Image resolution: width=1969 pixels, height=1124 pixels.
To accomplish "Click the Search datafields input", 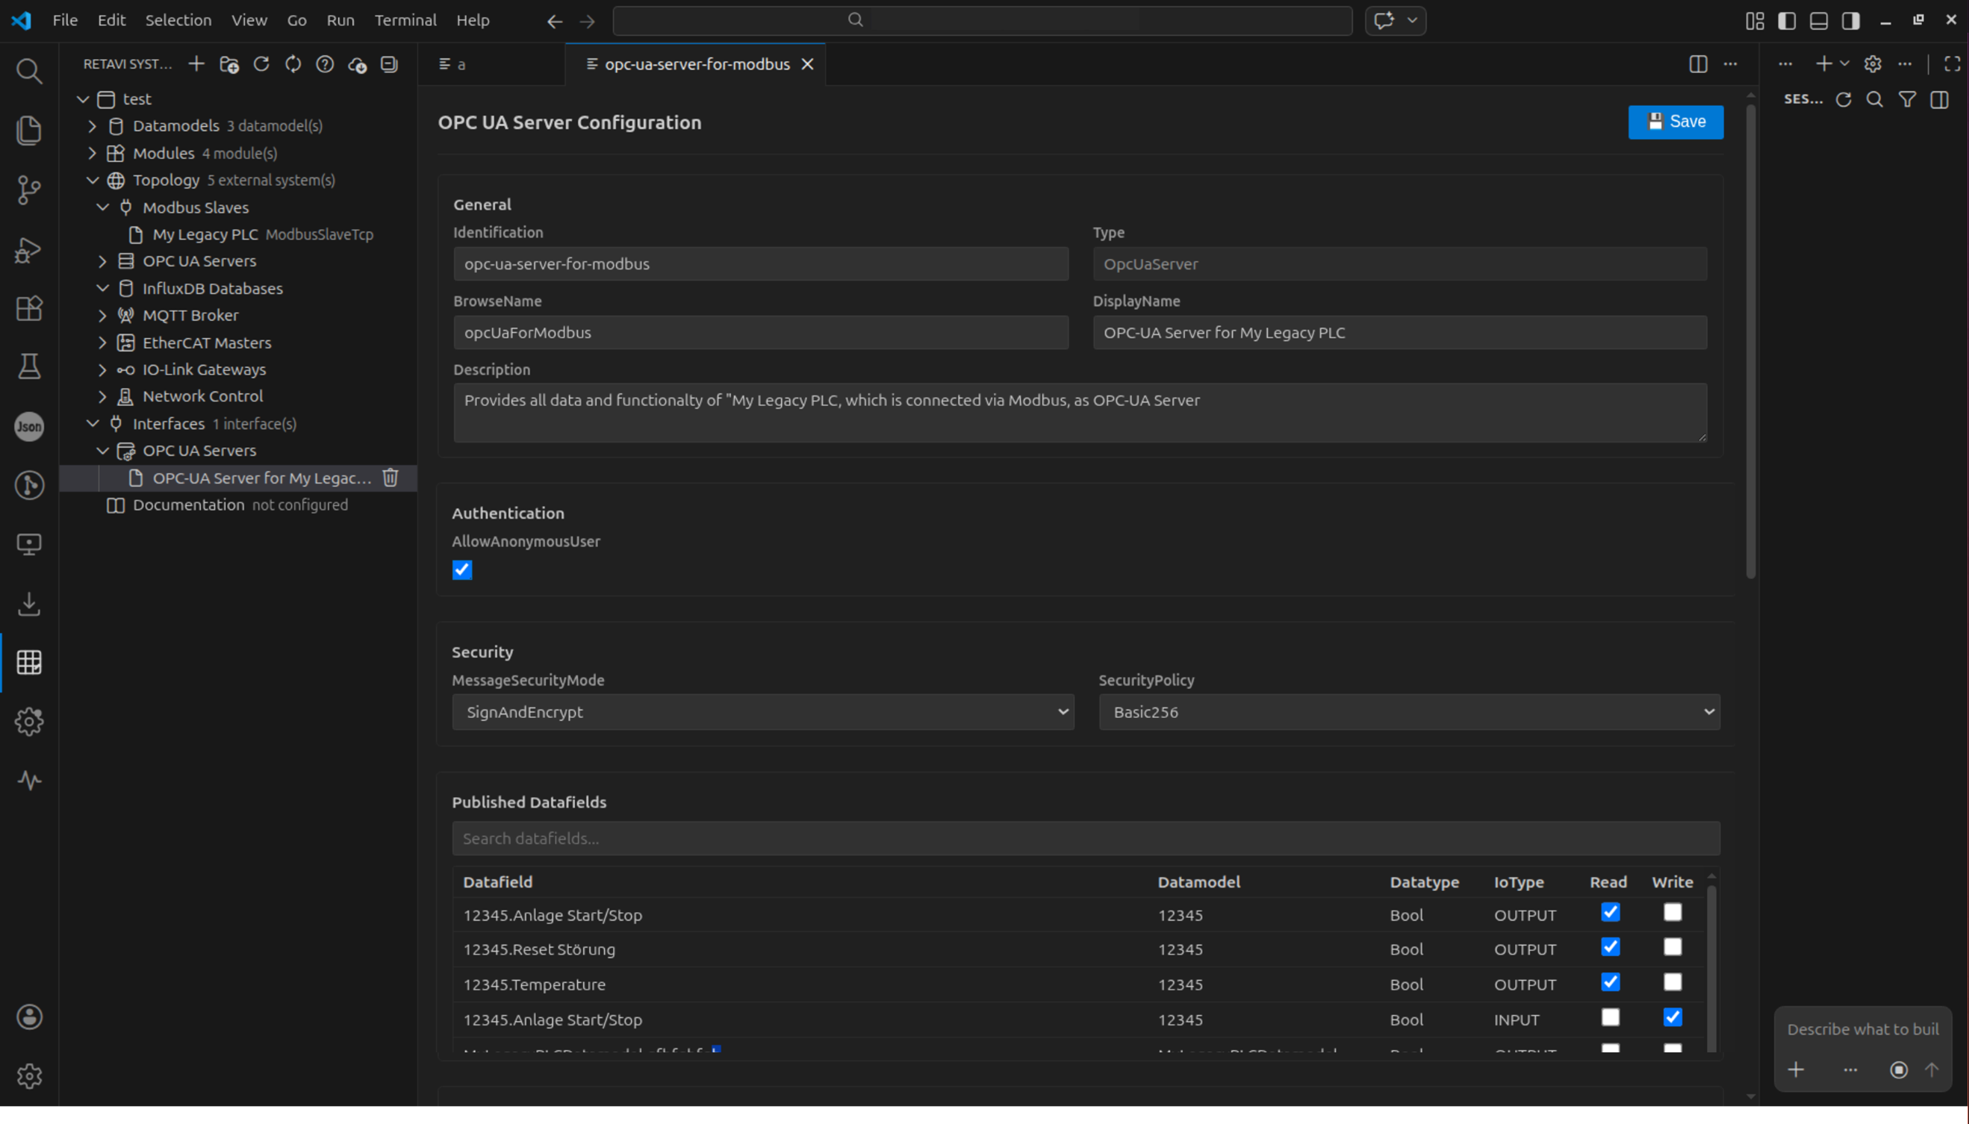I will pos(1086,838).
